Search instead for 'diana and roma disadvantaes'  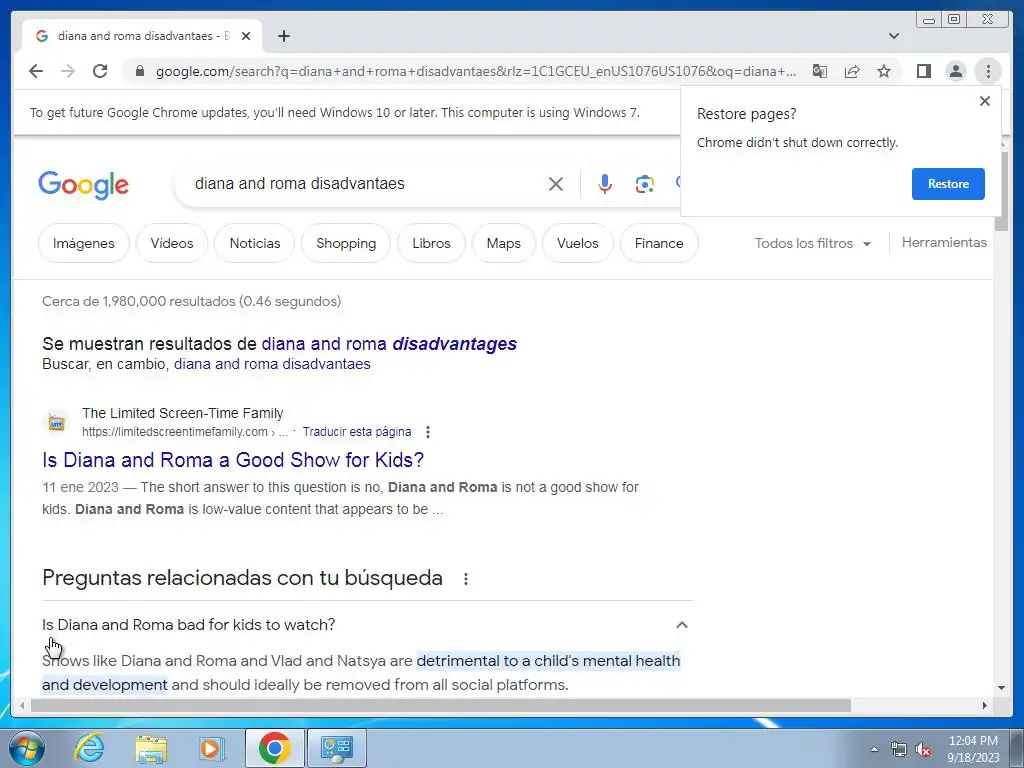coord(272,364)
